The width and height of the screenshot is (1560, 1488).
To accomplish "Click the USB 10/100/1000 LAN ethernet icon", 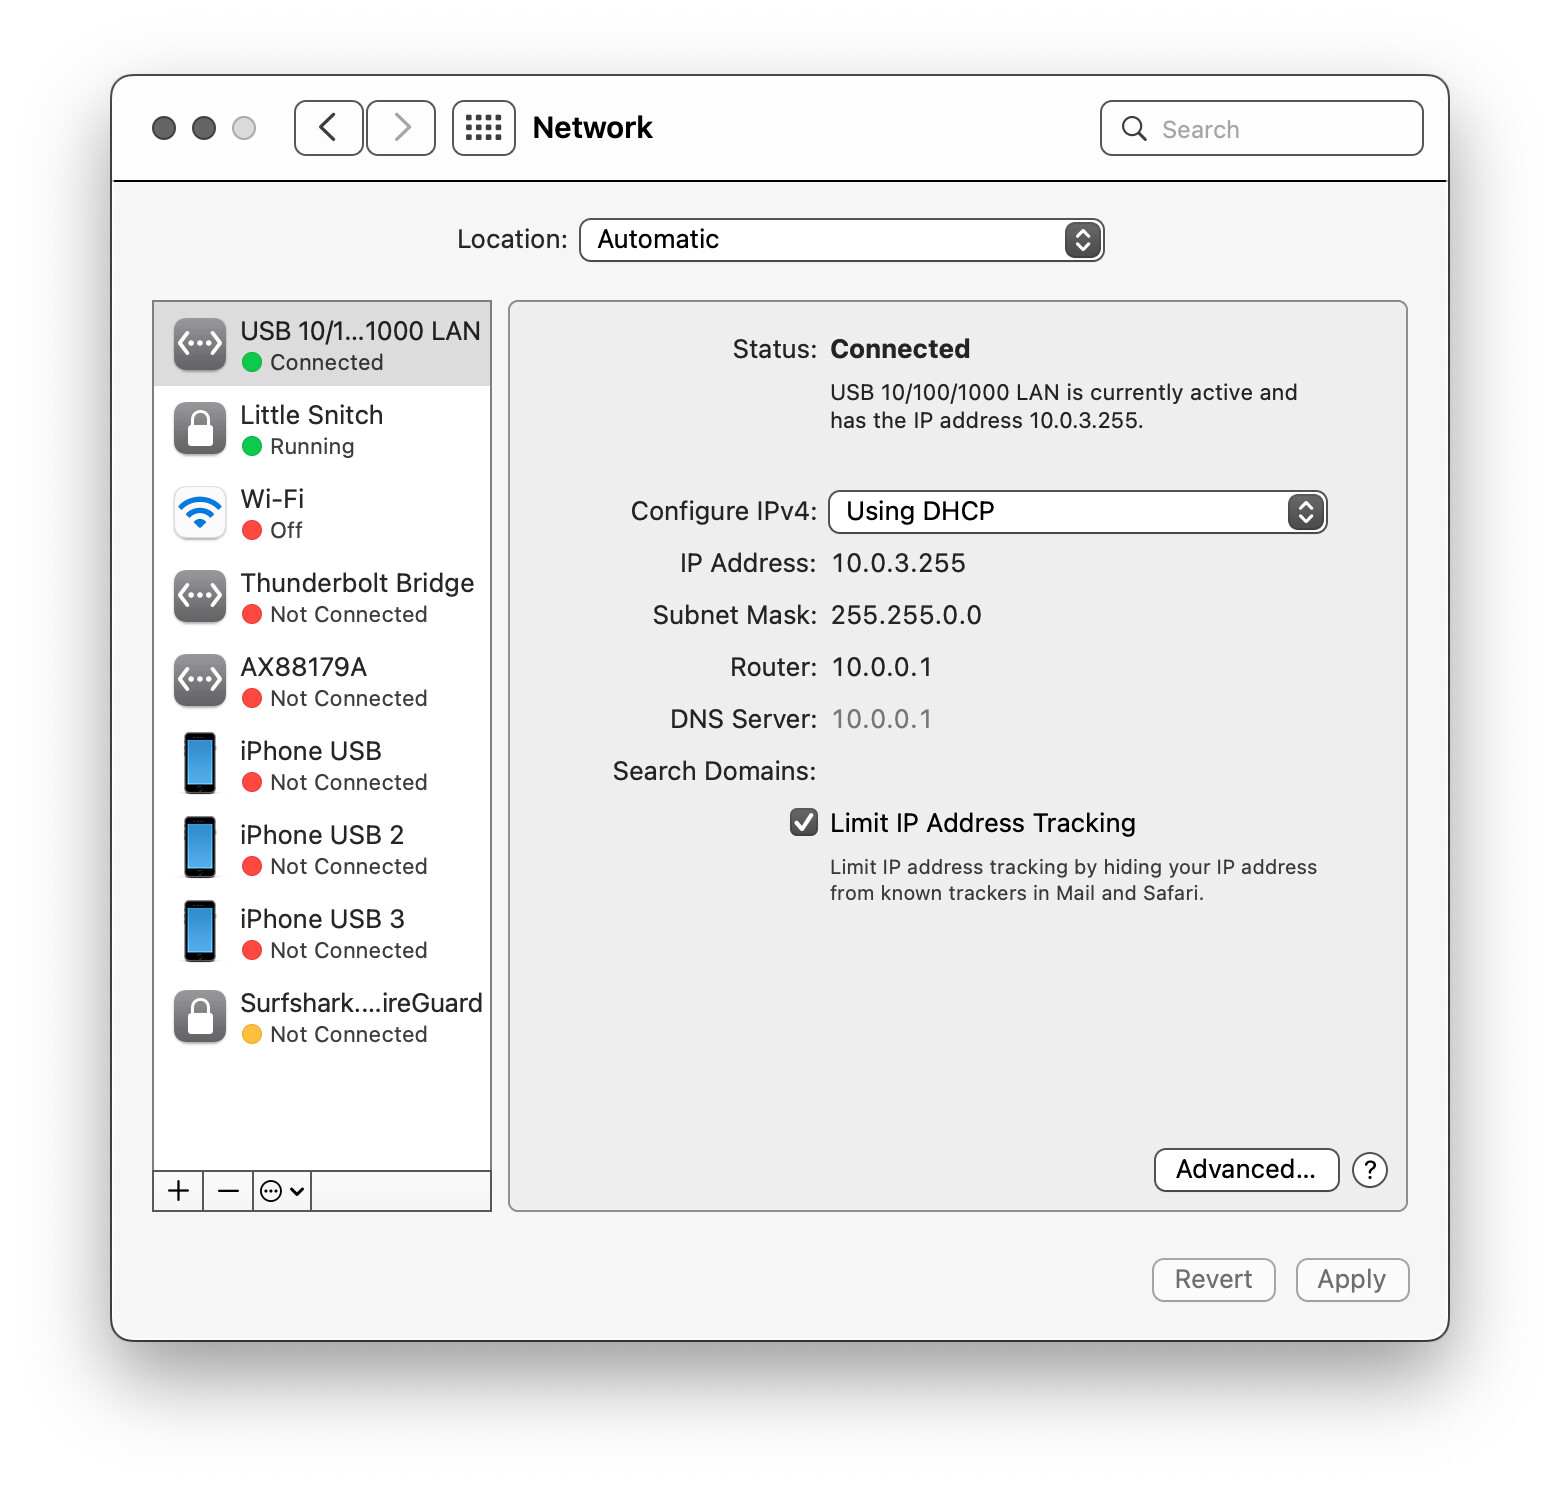I will pyautogui.click(x=200, y=344).
